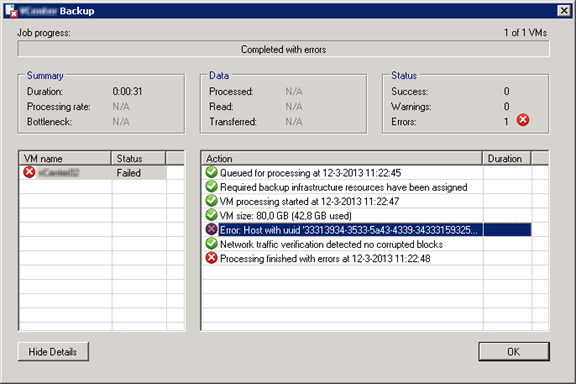The image size is (576, 384).
Task: Click the Read N/A value
Action: [294, 107]
